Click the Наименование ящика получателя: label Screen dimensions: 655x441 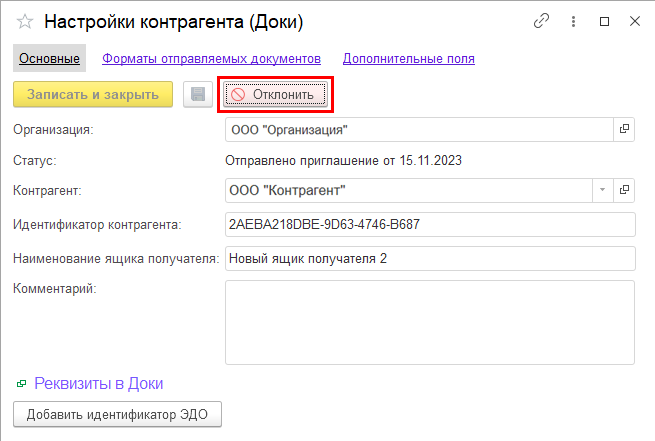pyautogui.click(x=116, y=259)
